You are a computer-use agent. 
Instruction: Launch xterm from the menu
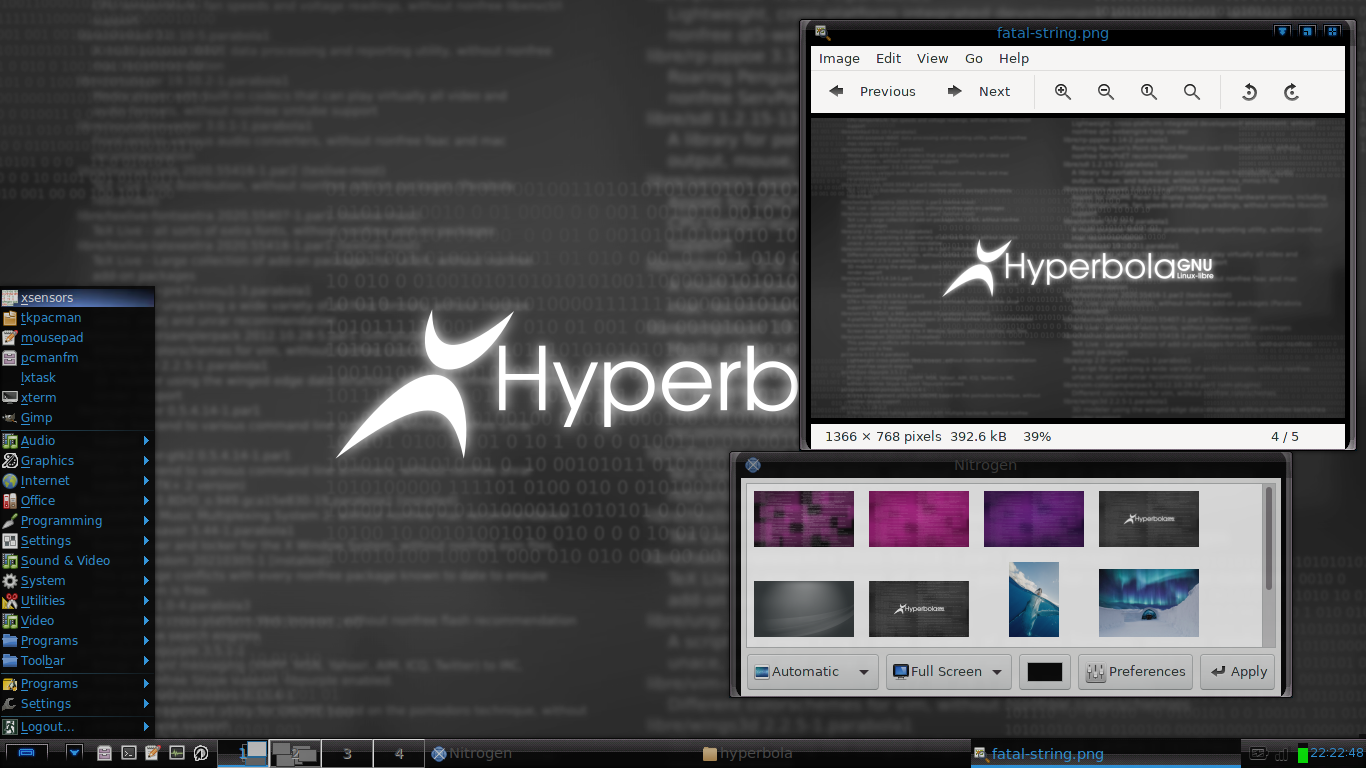pyautogui.click(x=77, y=398)
